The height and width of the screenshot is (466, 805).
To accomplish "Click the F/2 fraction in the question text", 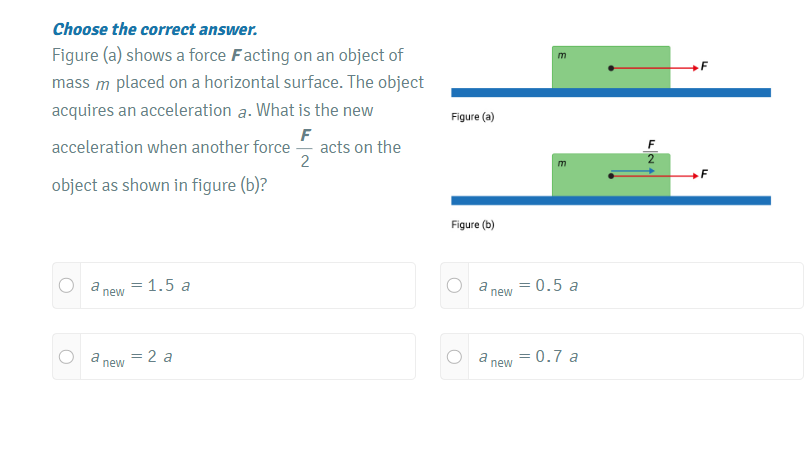I will click(x=305, y=147).
